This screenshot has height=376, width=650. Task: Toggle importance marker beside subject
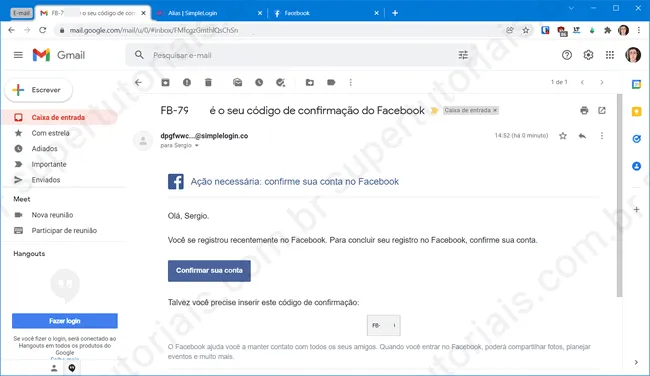(434, 111)
